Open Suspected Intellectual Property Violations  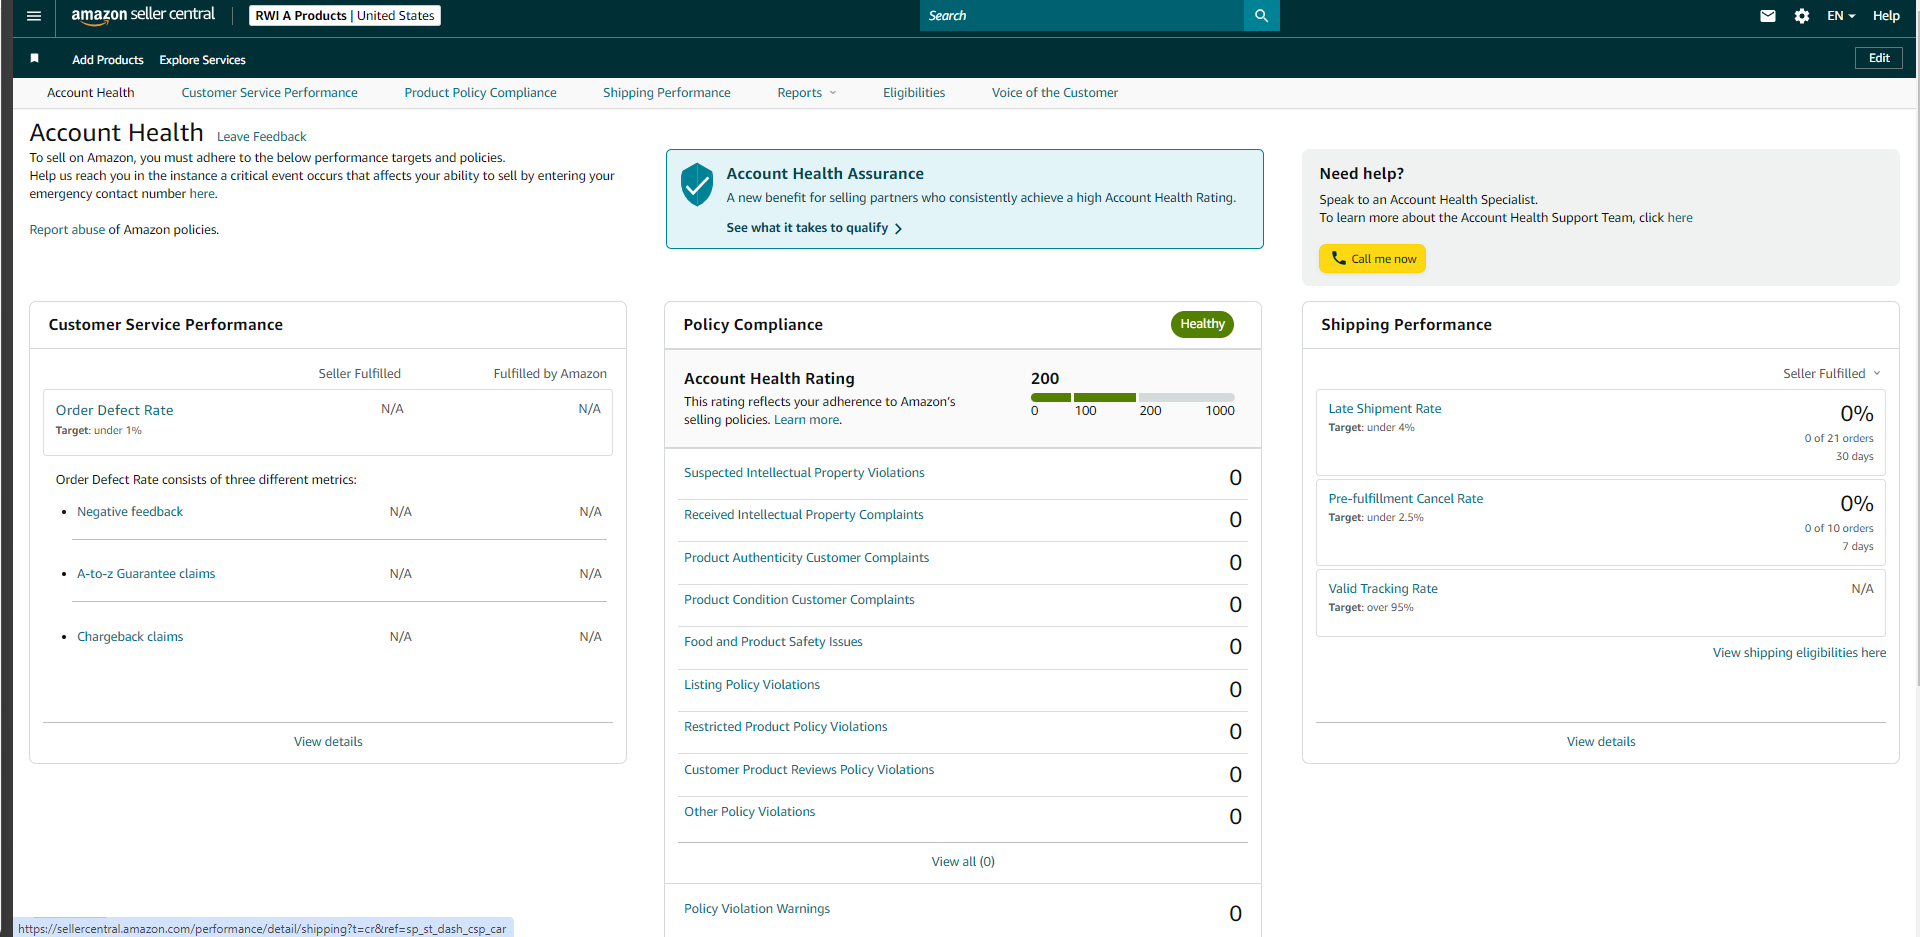point(804,473)
